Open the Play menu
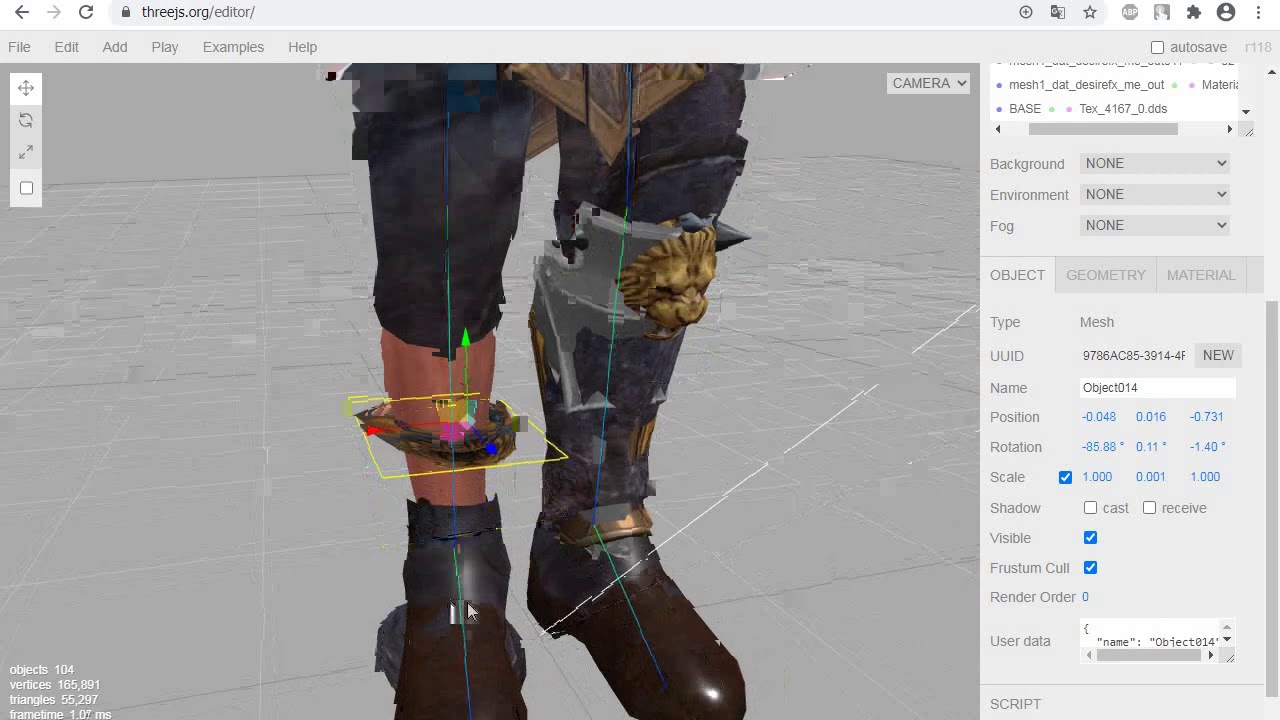 point(165,47)
